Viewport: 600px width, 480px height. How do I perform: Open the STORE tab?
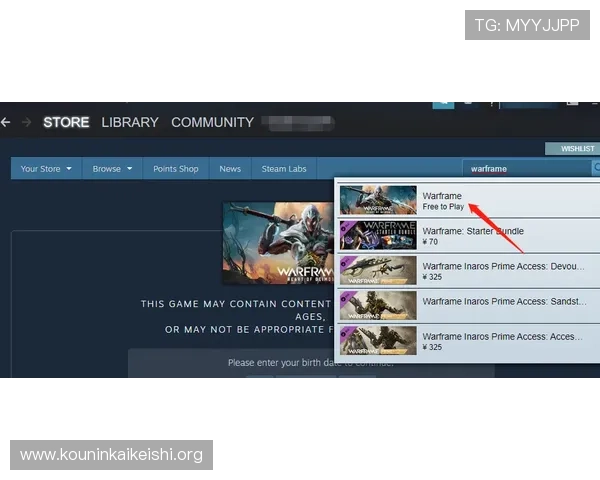click(66, 122)
